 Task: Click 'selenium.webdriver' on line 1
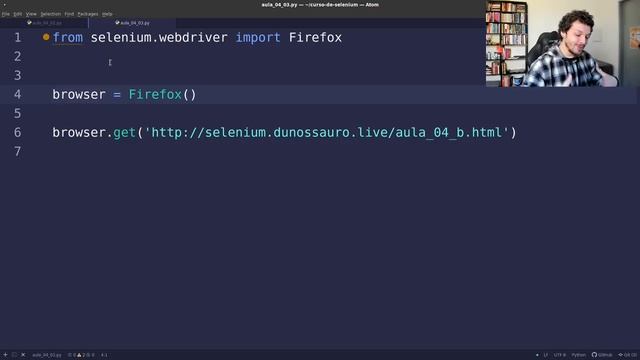[159, 38]
